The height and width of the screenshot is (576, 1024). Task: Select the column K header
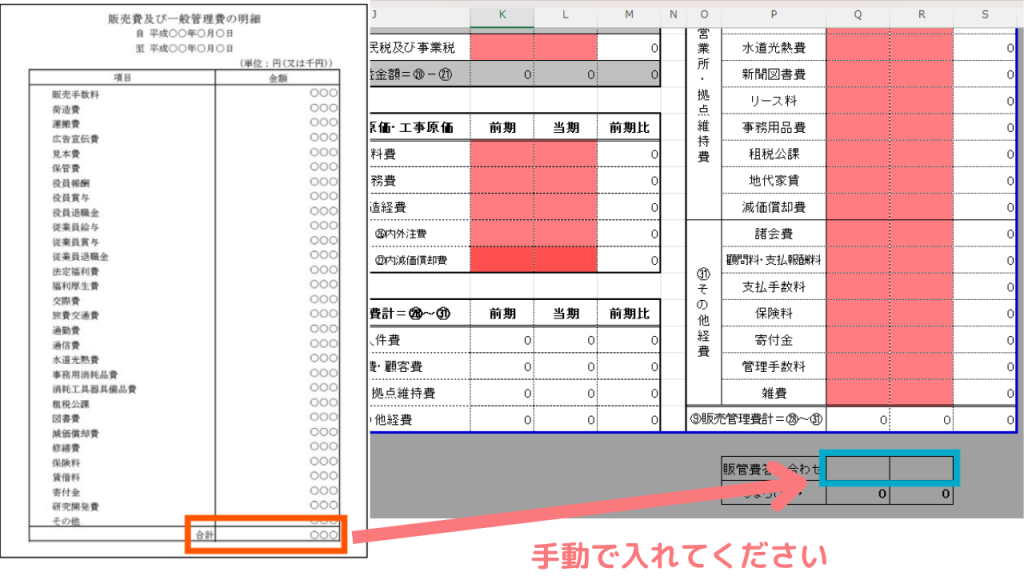tap(501, 15)
